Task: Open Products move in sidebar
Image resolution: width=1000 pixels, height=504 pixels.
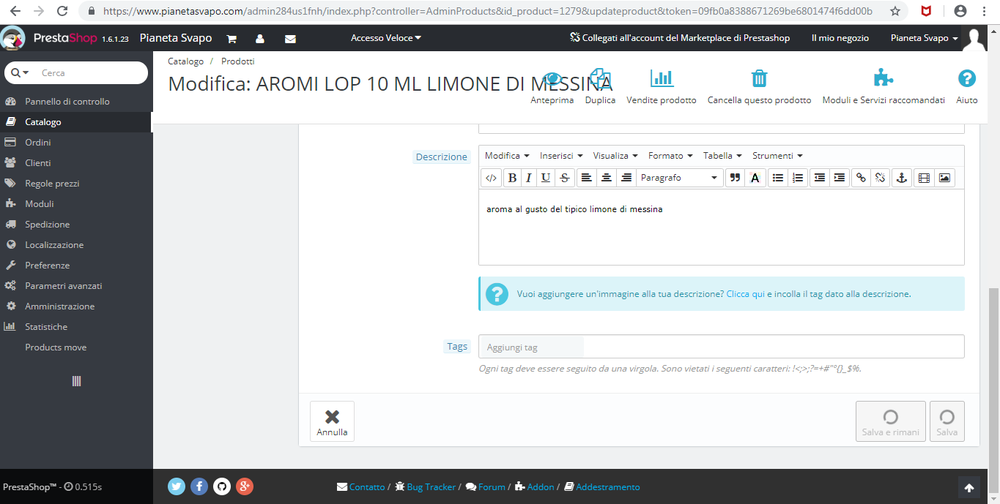Action: pyautogui.click(x=76, y=347)
